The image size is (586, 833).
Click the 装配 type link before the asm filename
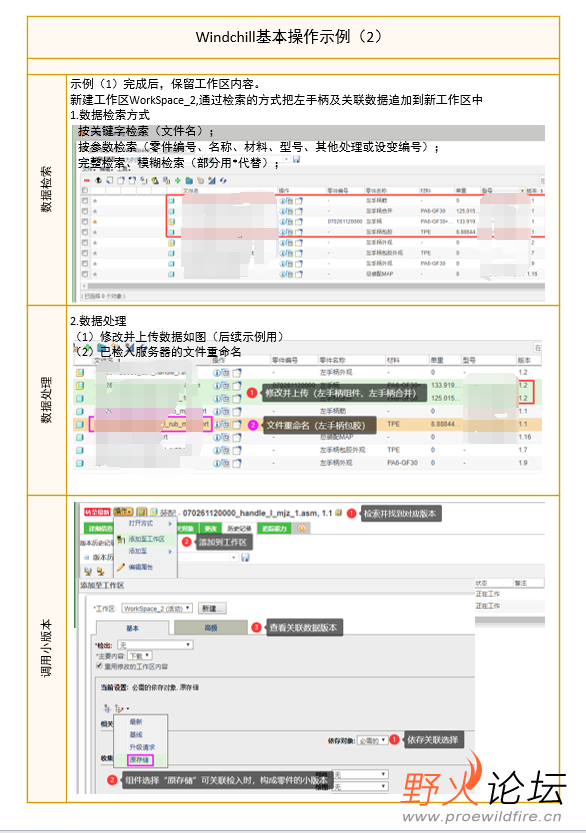pyautogui.click(x=168, y=513)
